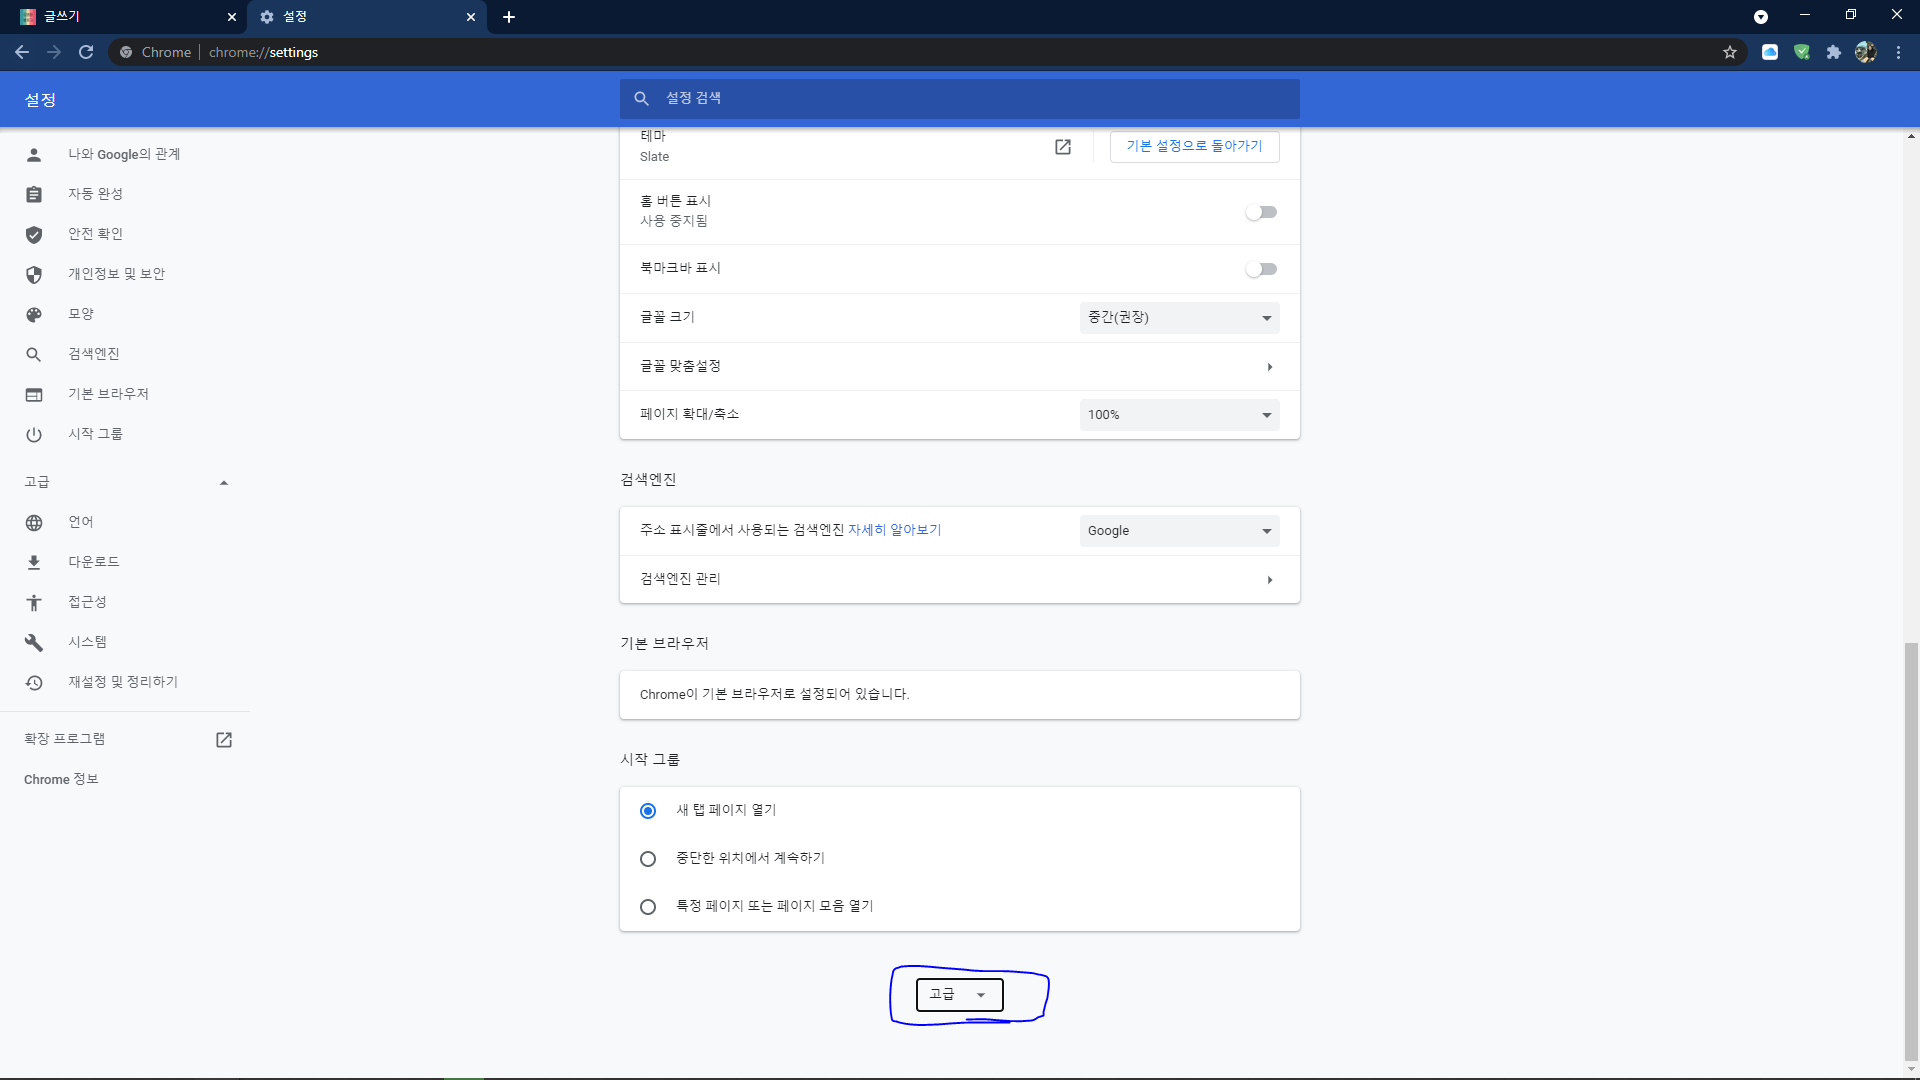Select the 모양 palette icon in sidebar
The height and width of the screenshot is (1080, 1920).
point(34,314)
